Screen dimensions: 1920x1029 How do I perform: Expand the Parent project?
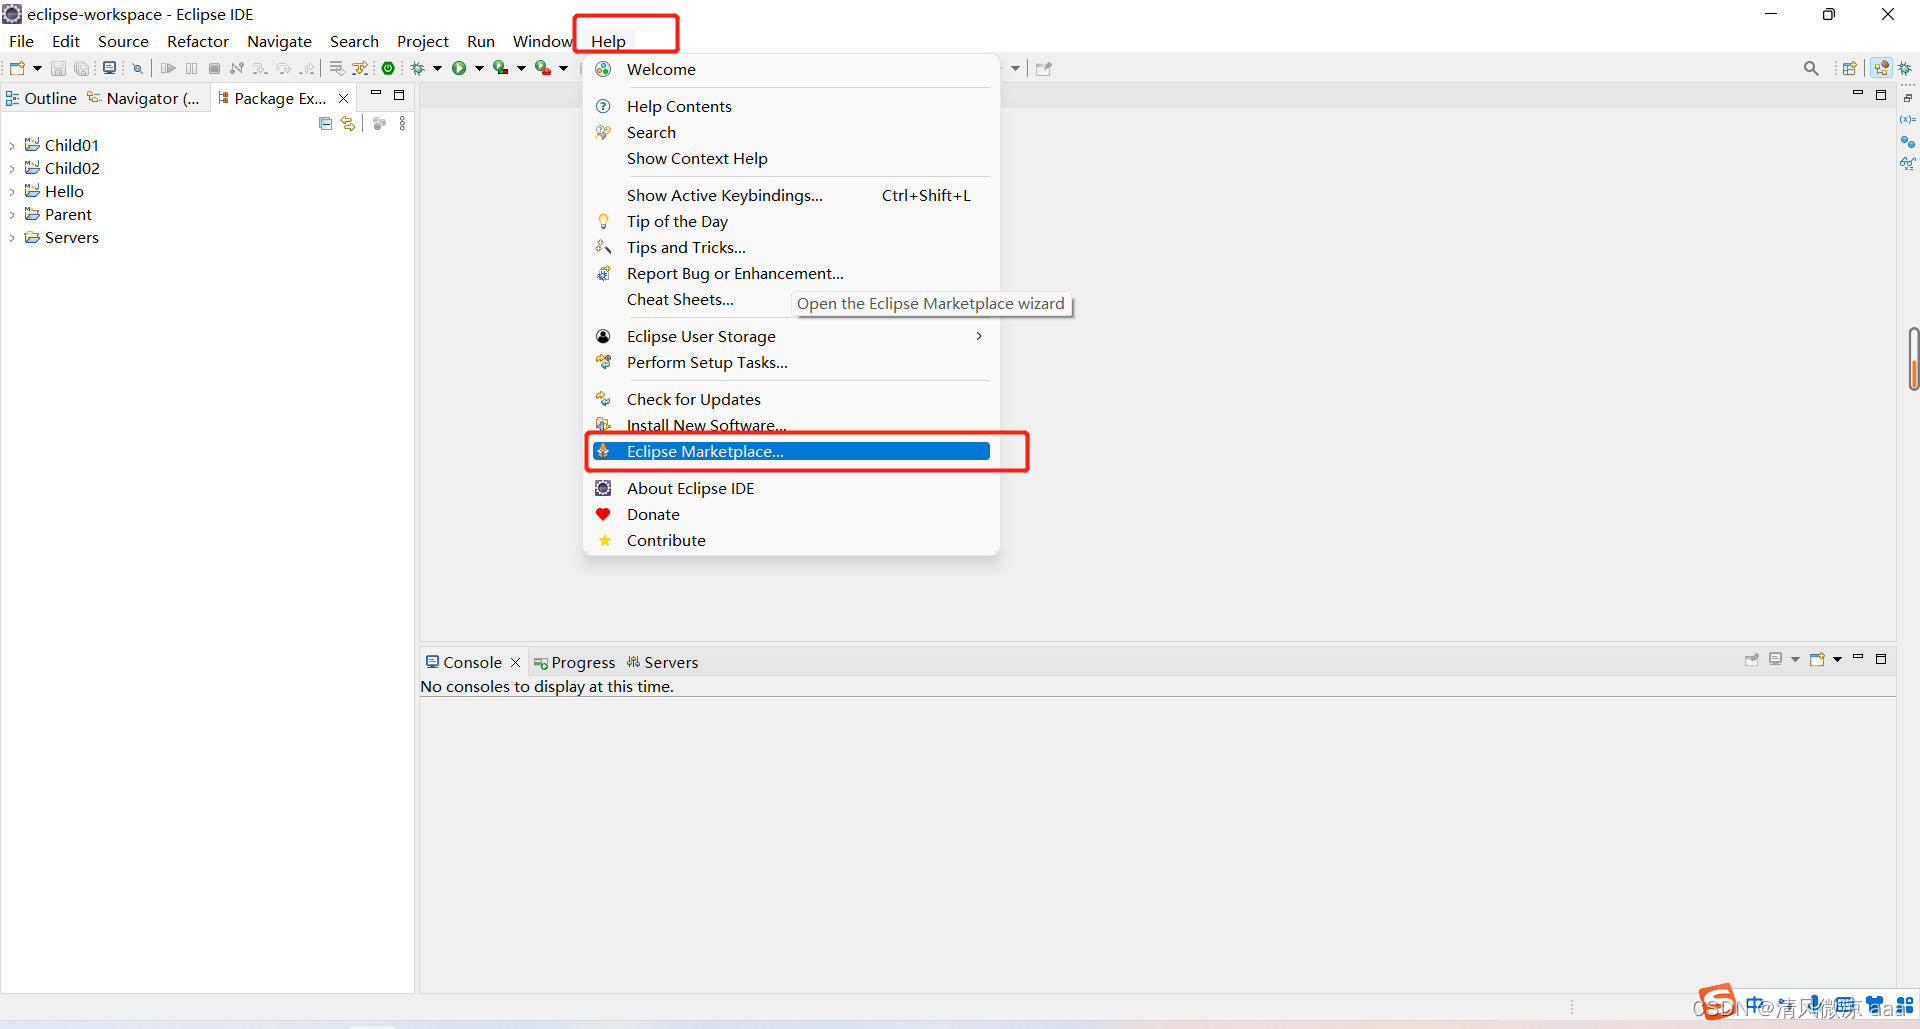[12, 215]
